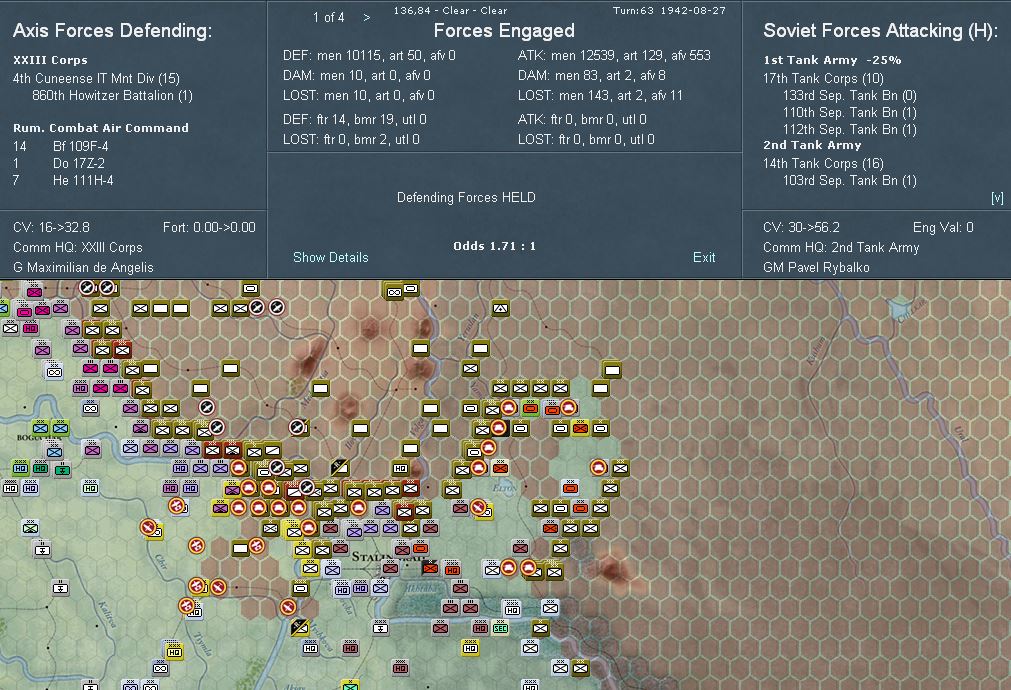Click olive counter with double-ring motorized symbol
This screenshot has width=1011, height=690.
(394, 291)
